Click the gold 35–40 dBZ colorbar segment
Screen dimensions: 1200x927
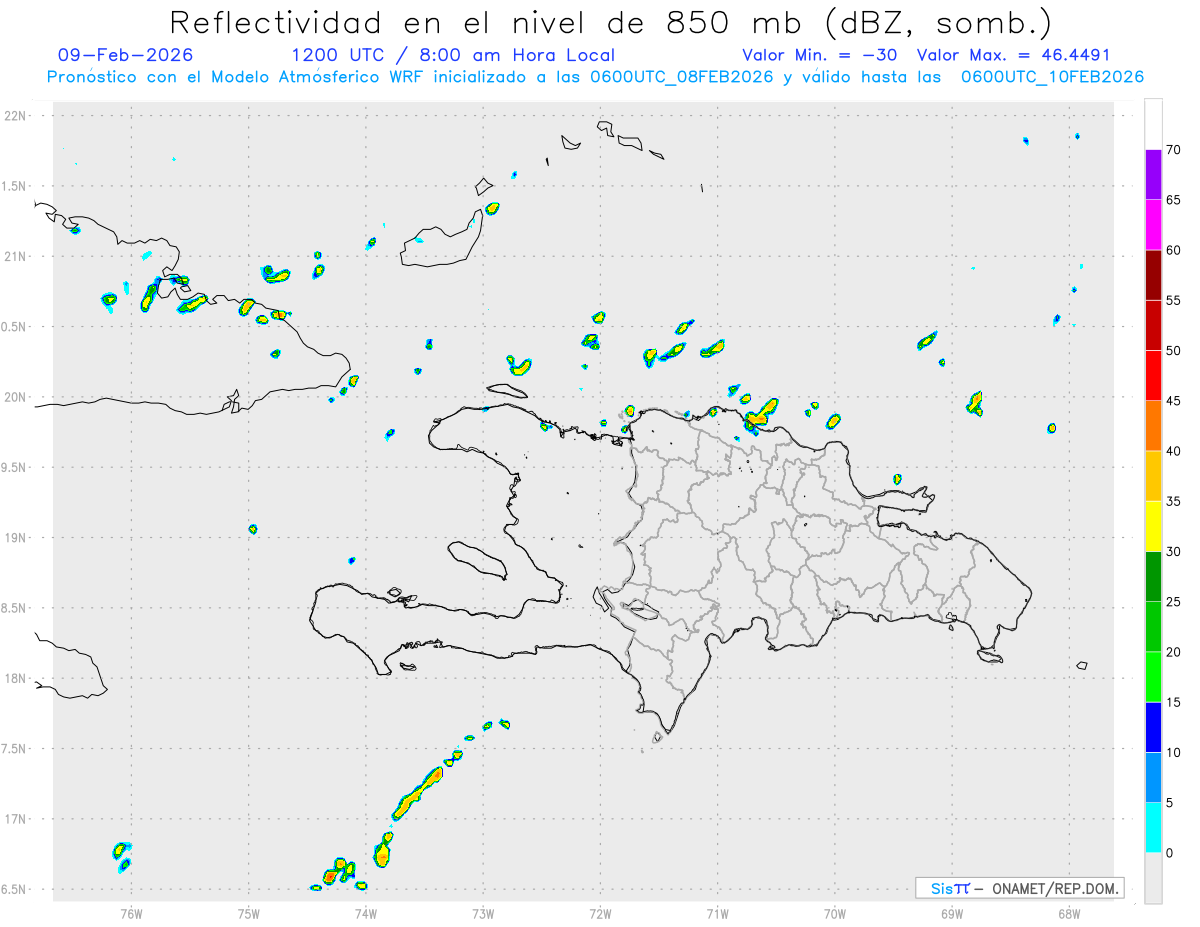click(x=1153, y=476)
